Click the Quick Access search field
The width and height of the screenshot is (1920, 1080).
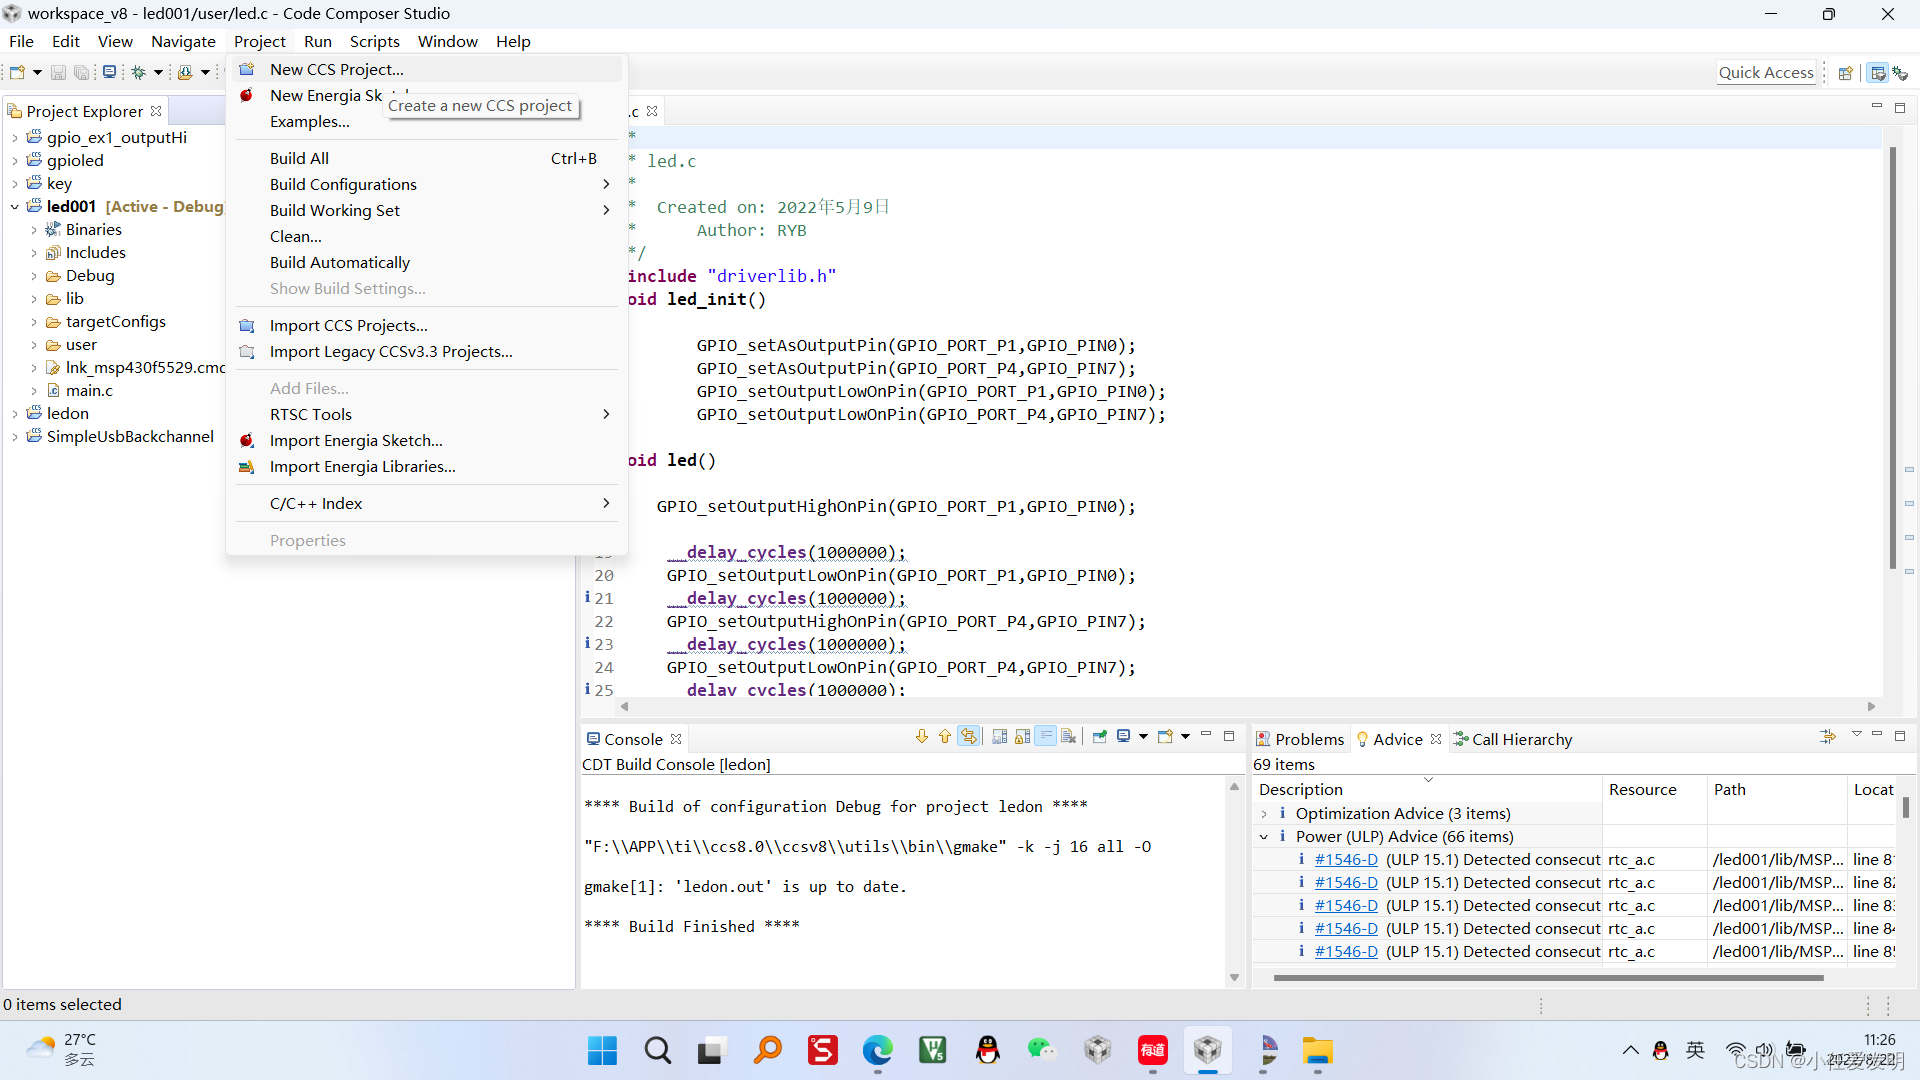coord(1765,72)
